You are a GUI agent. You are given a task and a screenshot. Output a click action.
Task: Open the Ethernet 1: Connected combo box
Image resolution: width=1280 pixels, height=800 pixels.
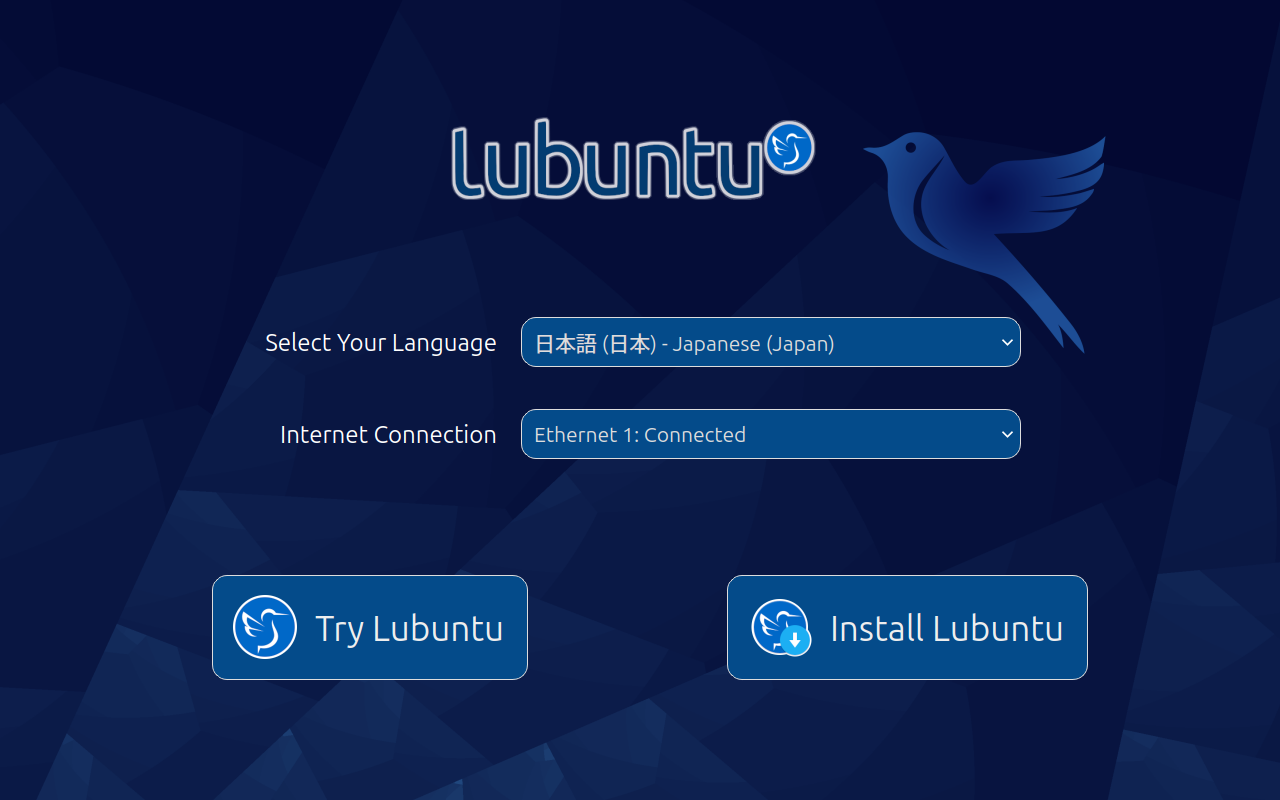click(770, 434)
